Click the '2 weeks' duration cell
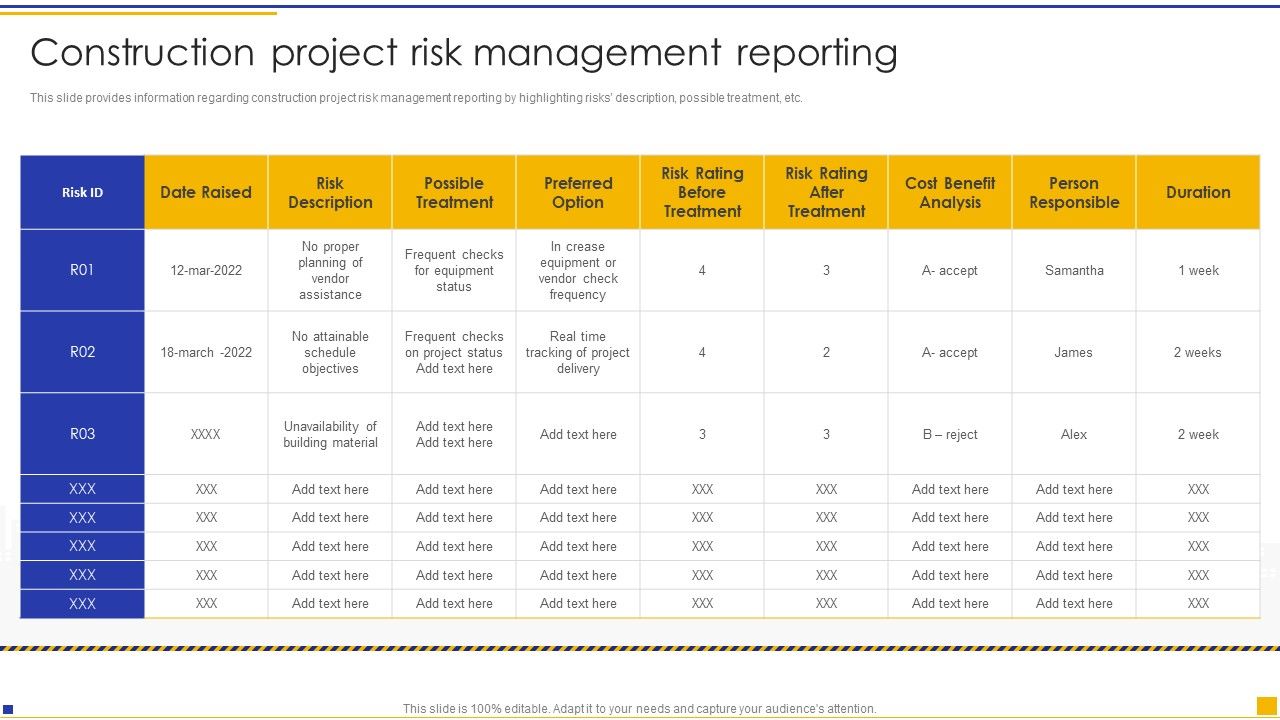The height and width of the screenshot is (720, 1280). [x=1198, y=352]
